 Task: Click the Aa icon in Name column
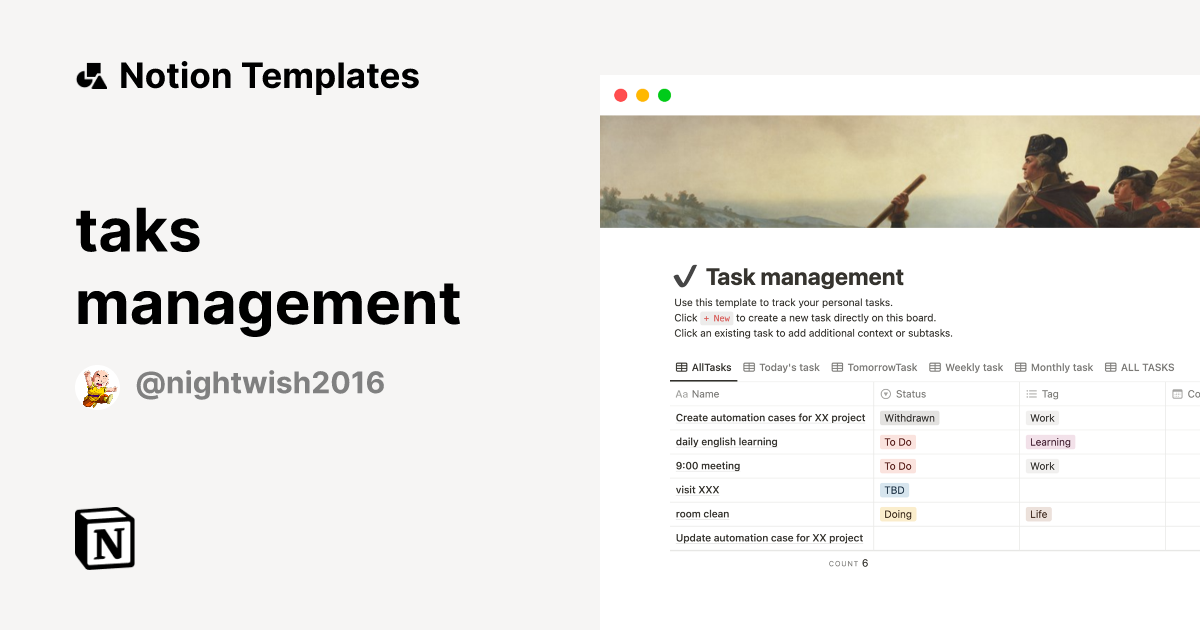pyautogui.click(x=680, y=394)
